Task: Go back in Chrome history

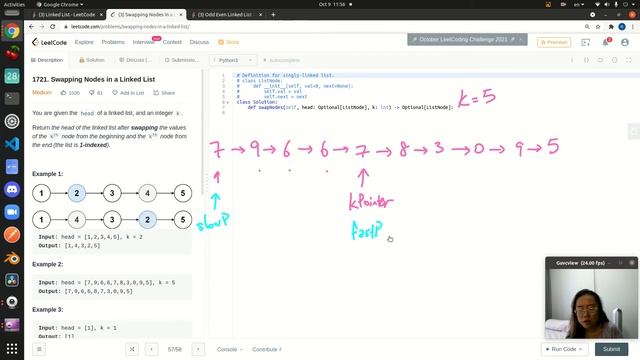Action: tap(31, 27)
